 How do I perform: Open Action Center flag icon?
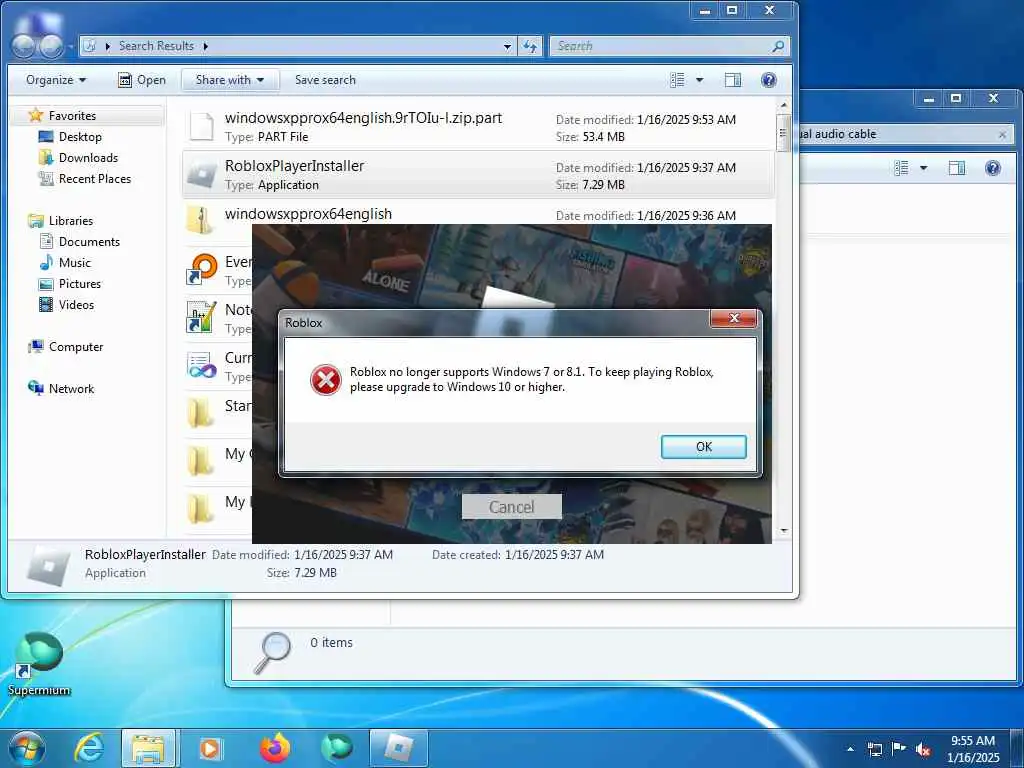(x=899, y=748)
